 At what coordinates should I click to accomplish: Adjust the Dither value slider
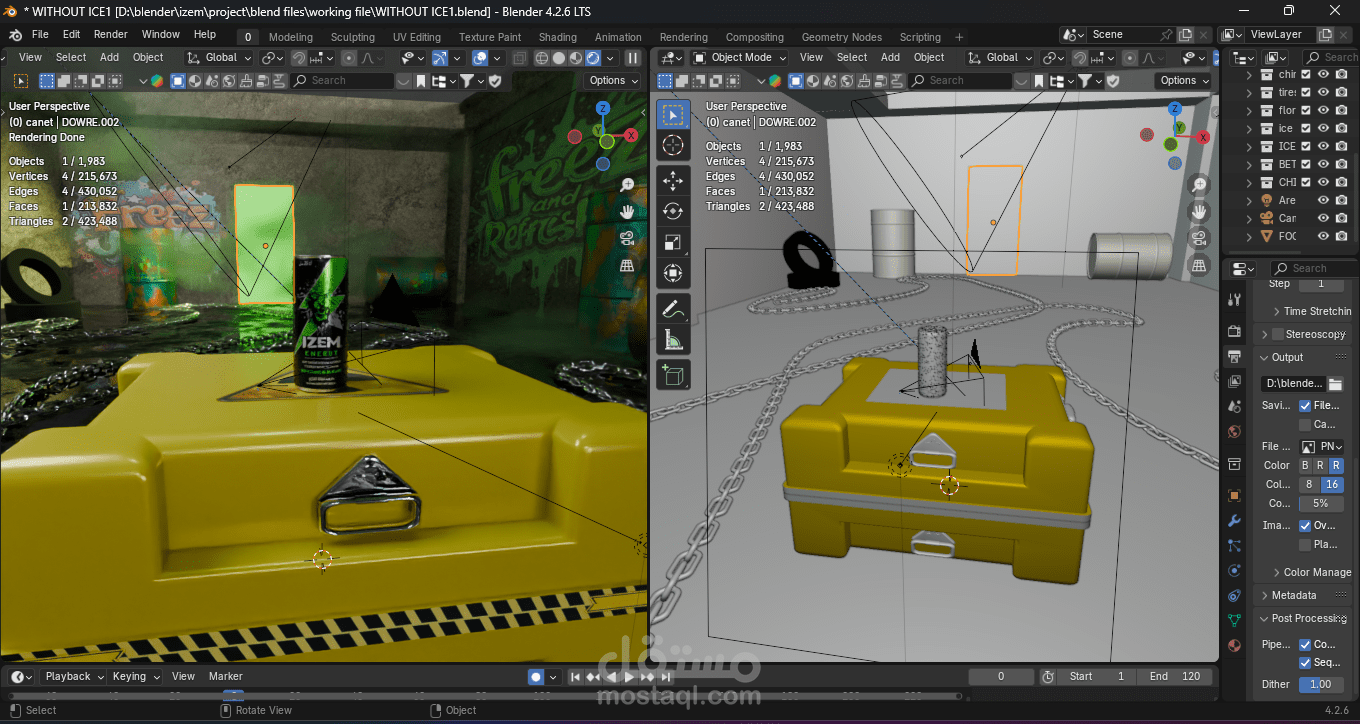1321,684
